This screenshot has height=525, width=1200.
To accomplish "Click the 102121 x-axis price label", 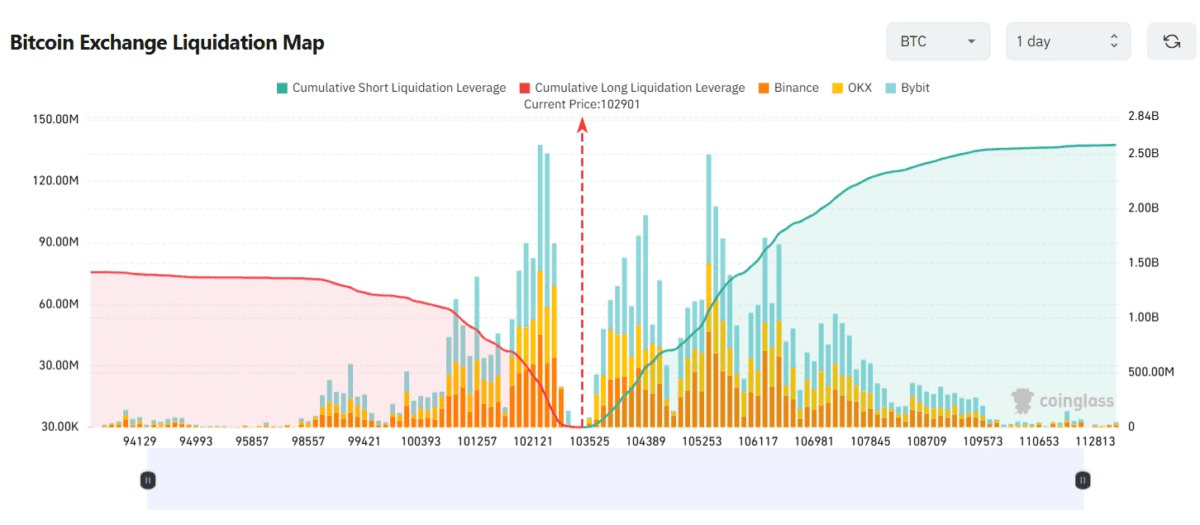I will (535, 441).
